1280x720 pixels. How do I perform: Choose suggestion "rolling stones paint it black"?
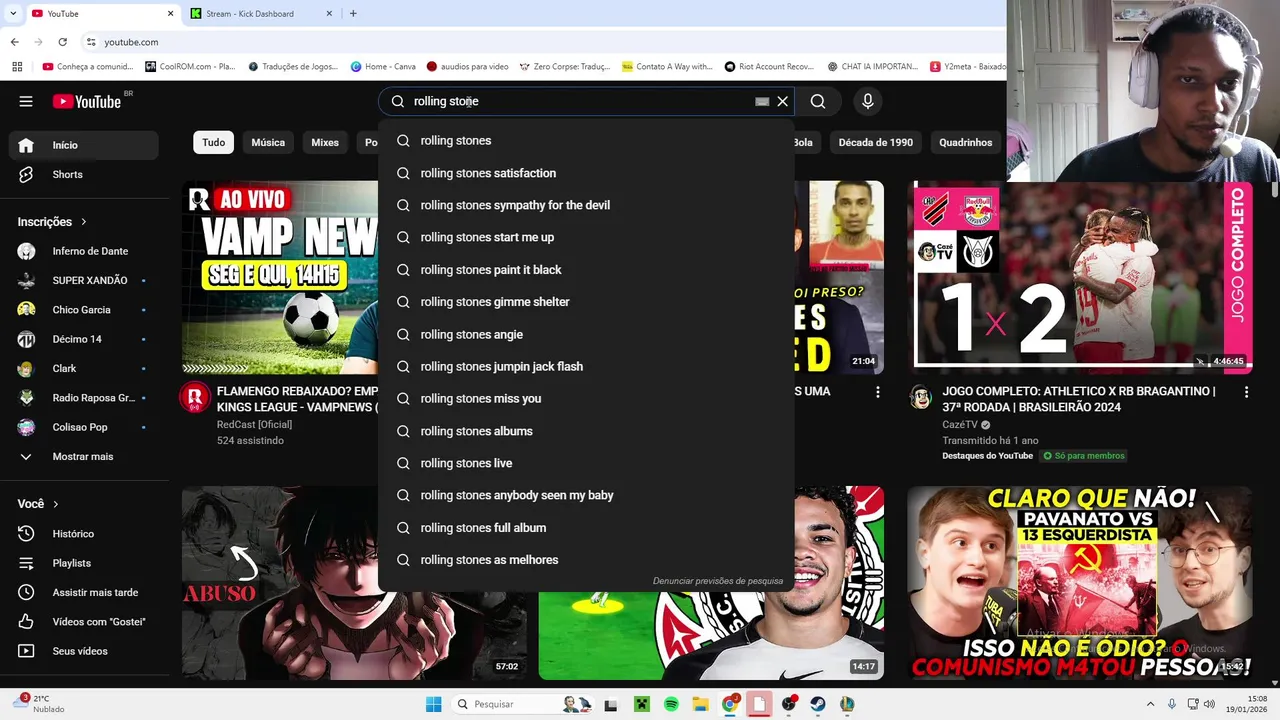(x=586, y=270)
